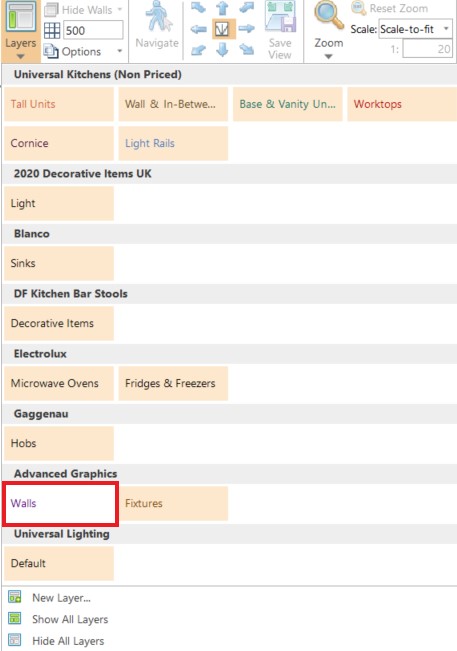Toggle the Tall Units layer
This screenshot has height=651, width=457.
(x=59, y=104)
